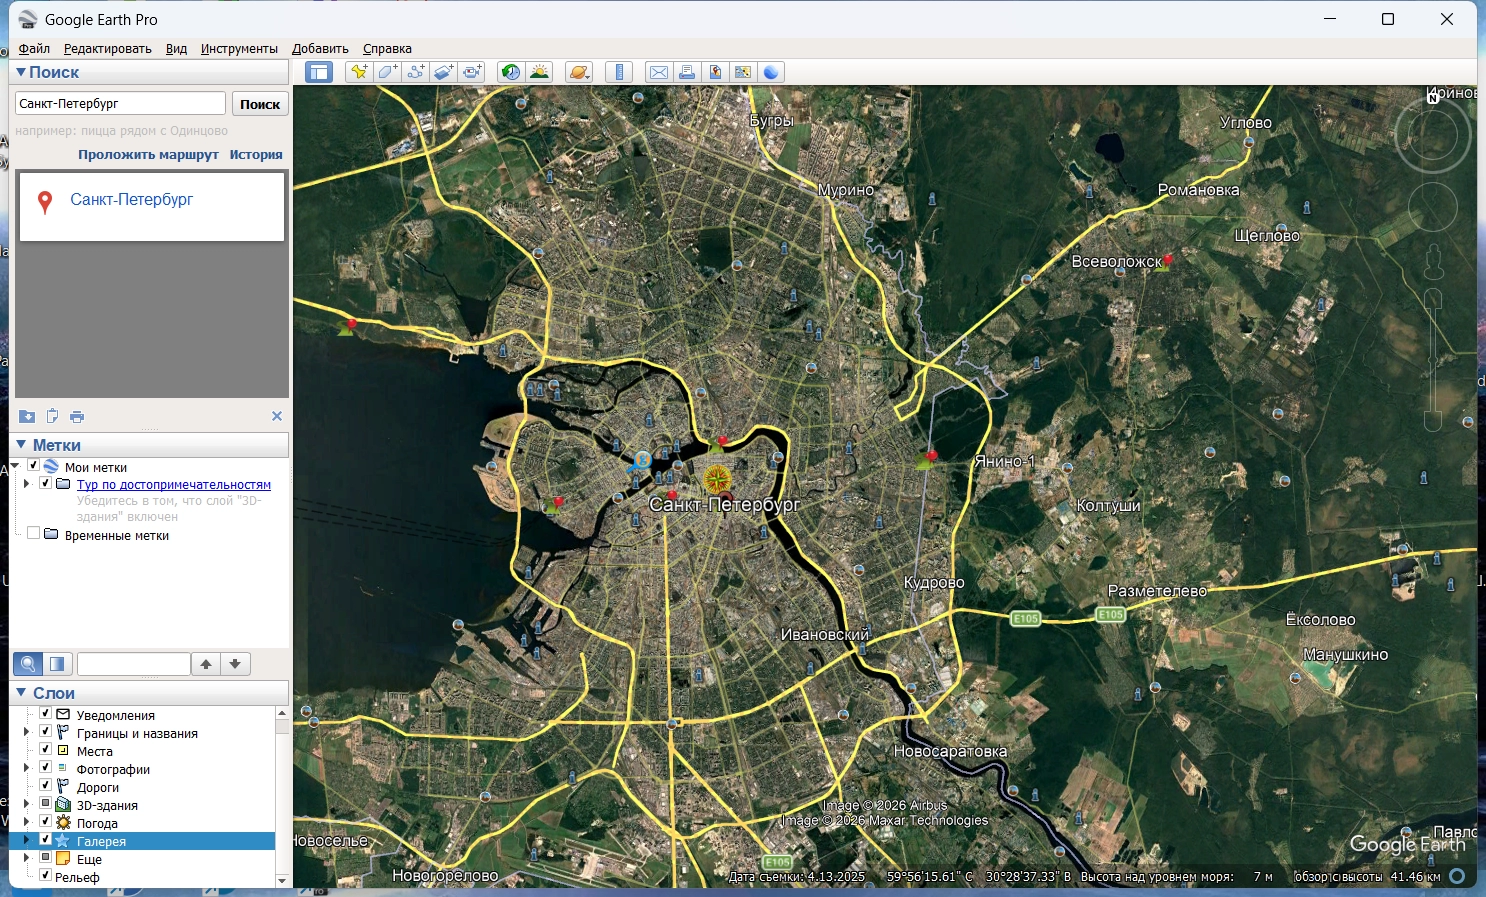Add an image overlay from the toolbar

[443, 72]
